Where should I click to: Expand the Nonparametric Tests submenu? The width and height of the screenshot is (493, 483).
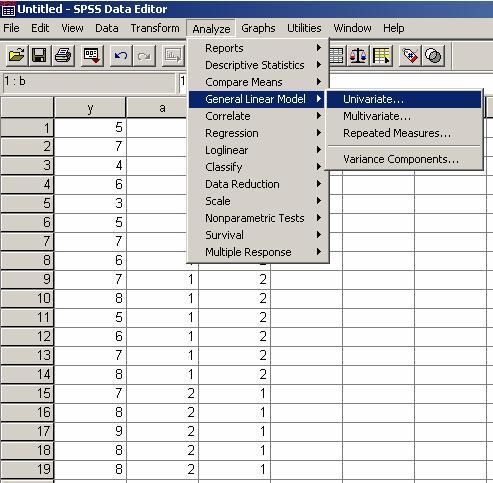(x=258, y=218)
